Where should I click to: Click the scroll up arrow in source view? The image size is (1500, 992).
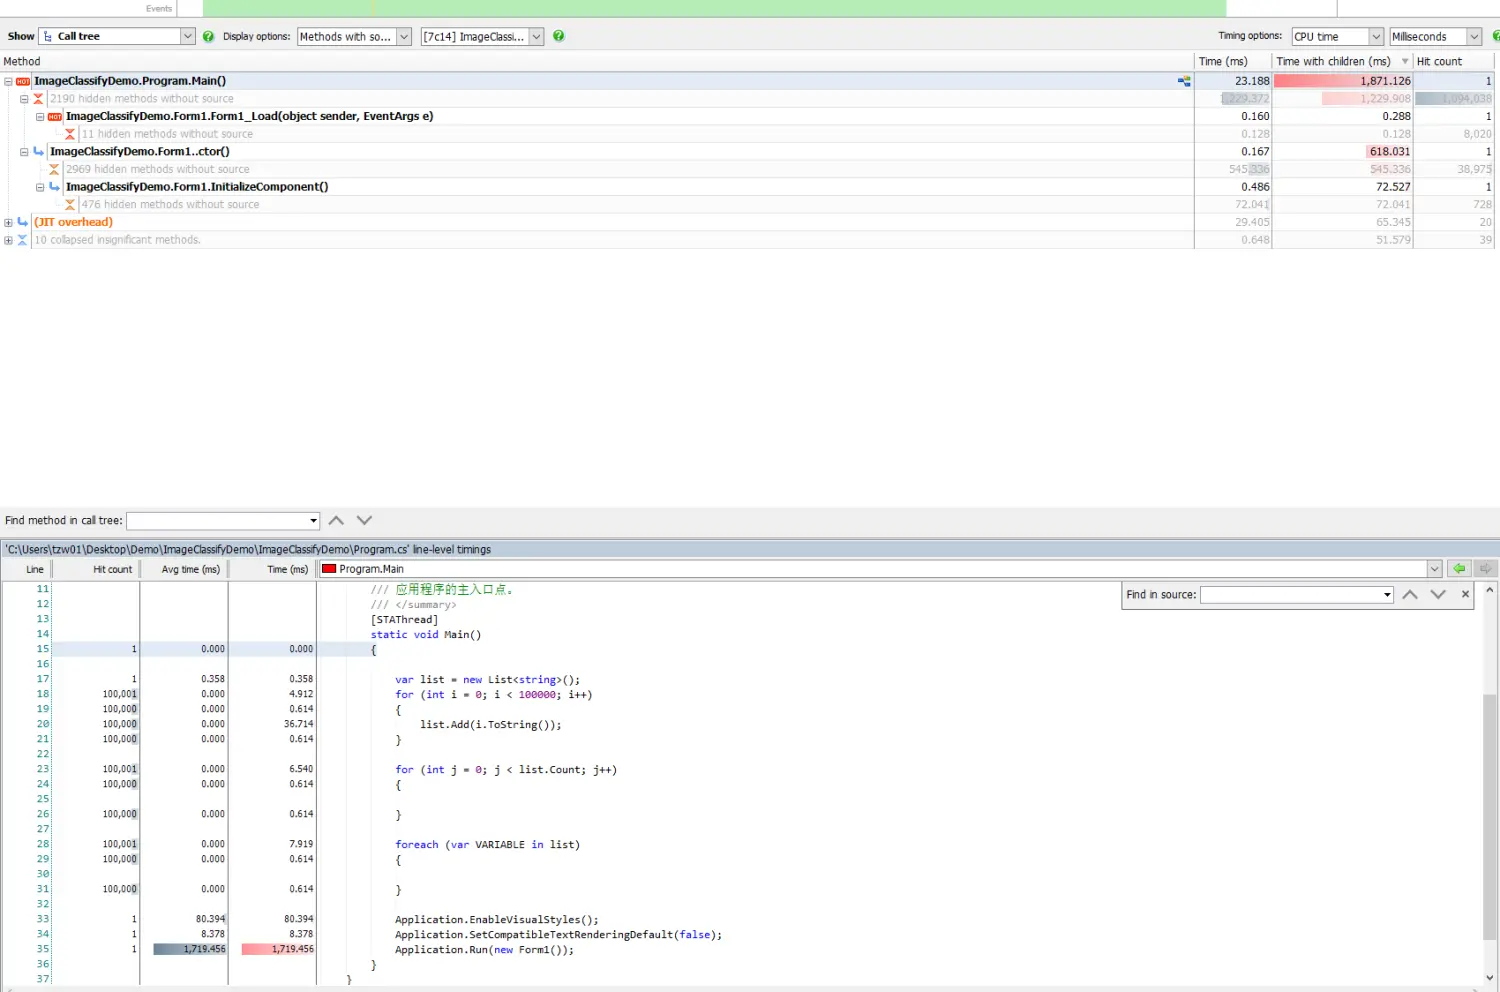tap(1489, 590)
